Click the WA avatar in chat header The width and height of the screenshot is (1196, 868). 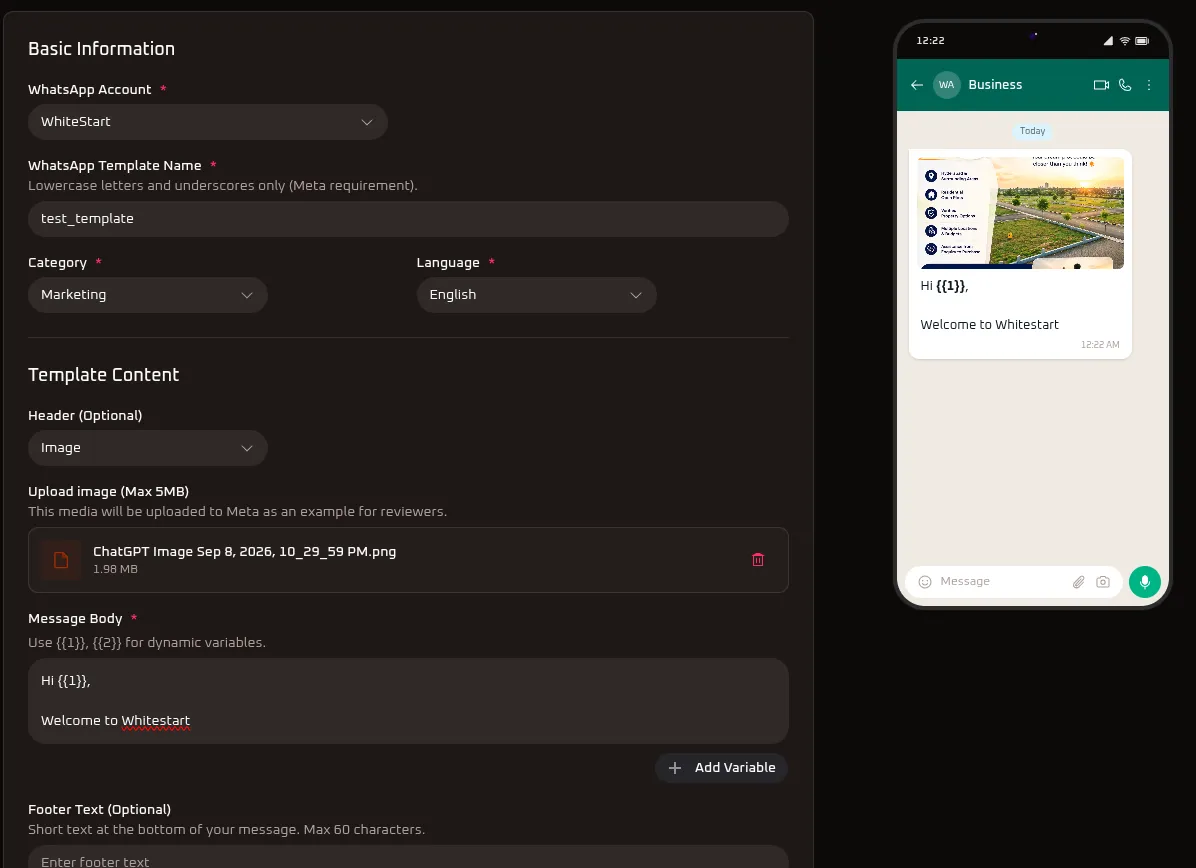coord(947,85)
